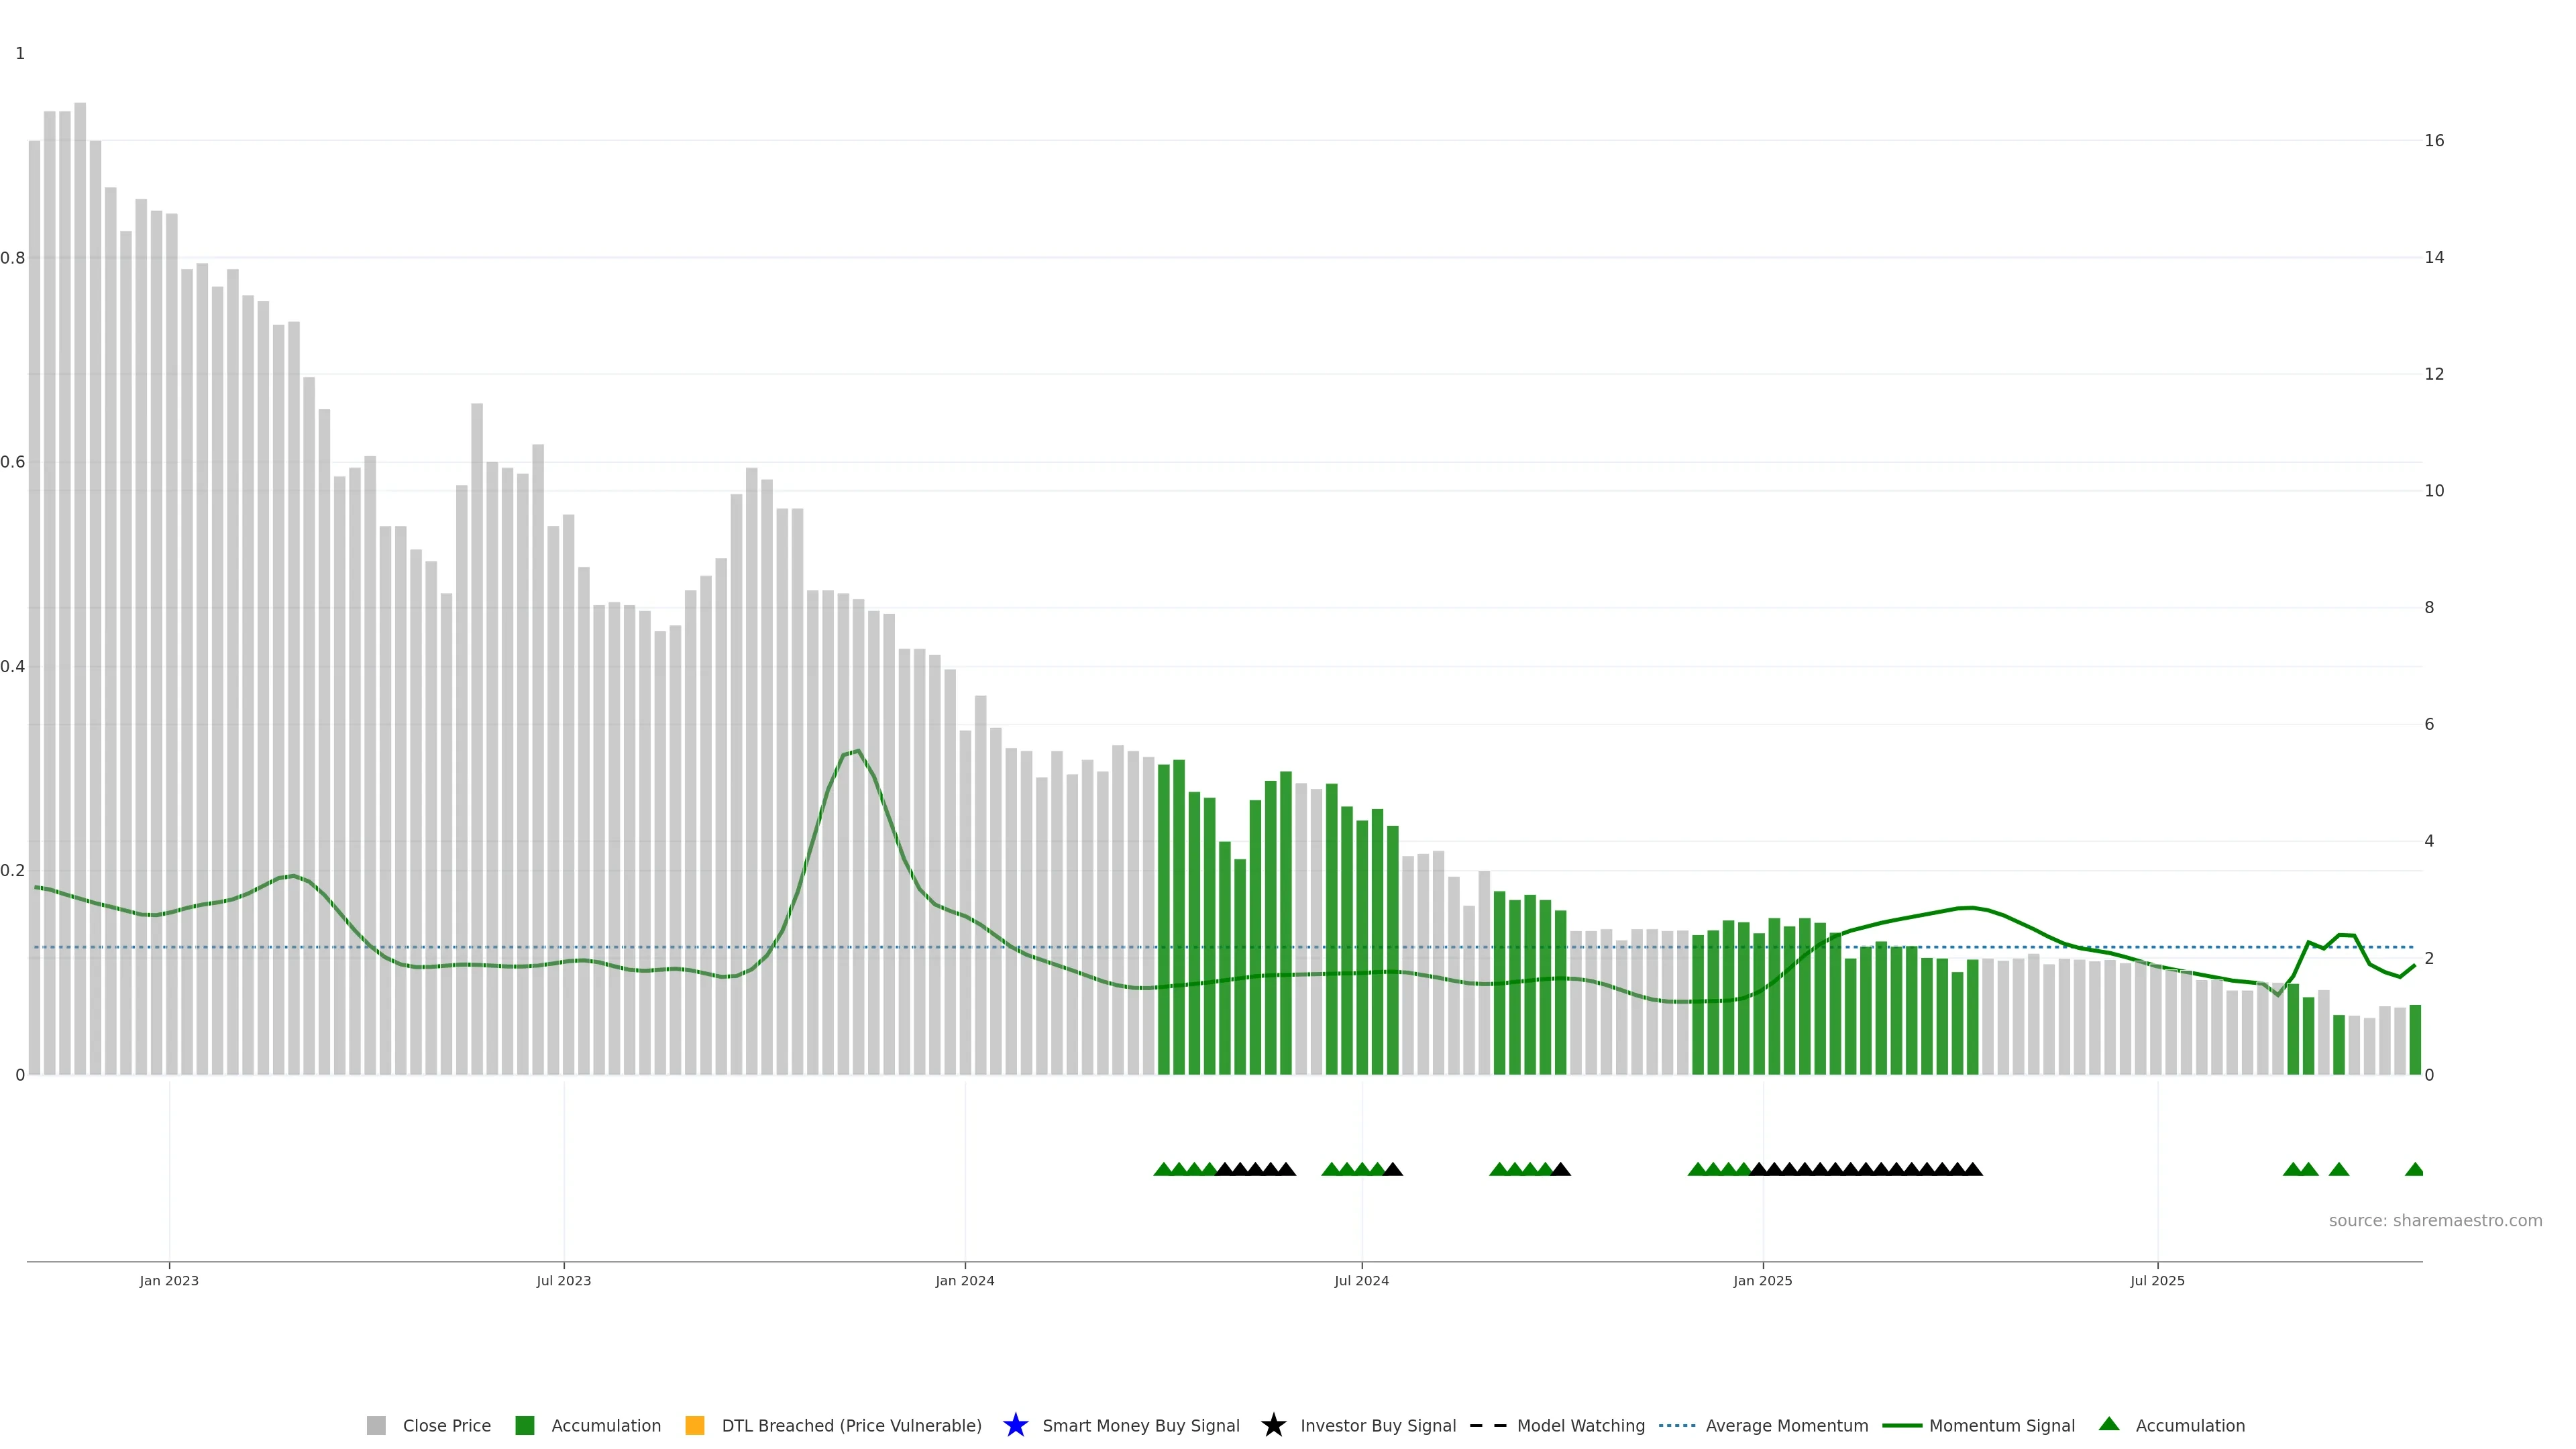Toggle the Investor Buy Signal legend label

(x=1377, y=1425)
